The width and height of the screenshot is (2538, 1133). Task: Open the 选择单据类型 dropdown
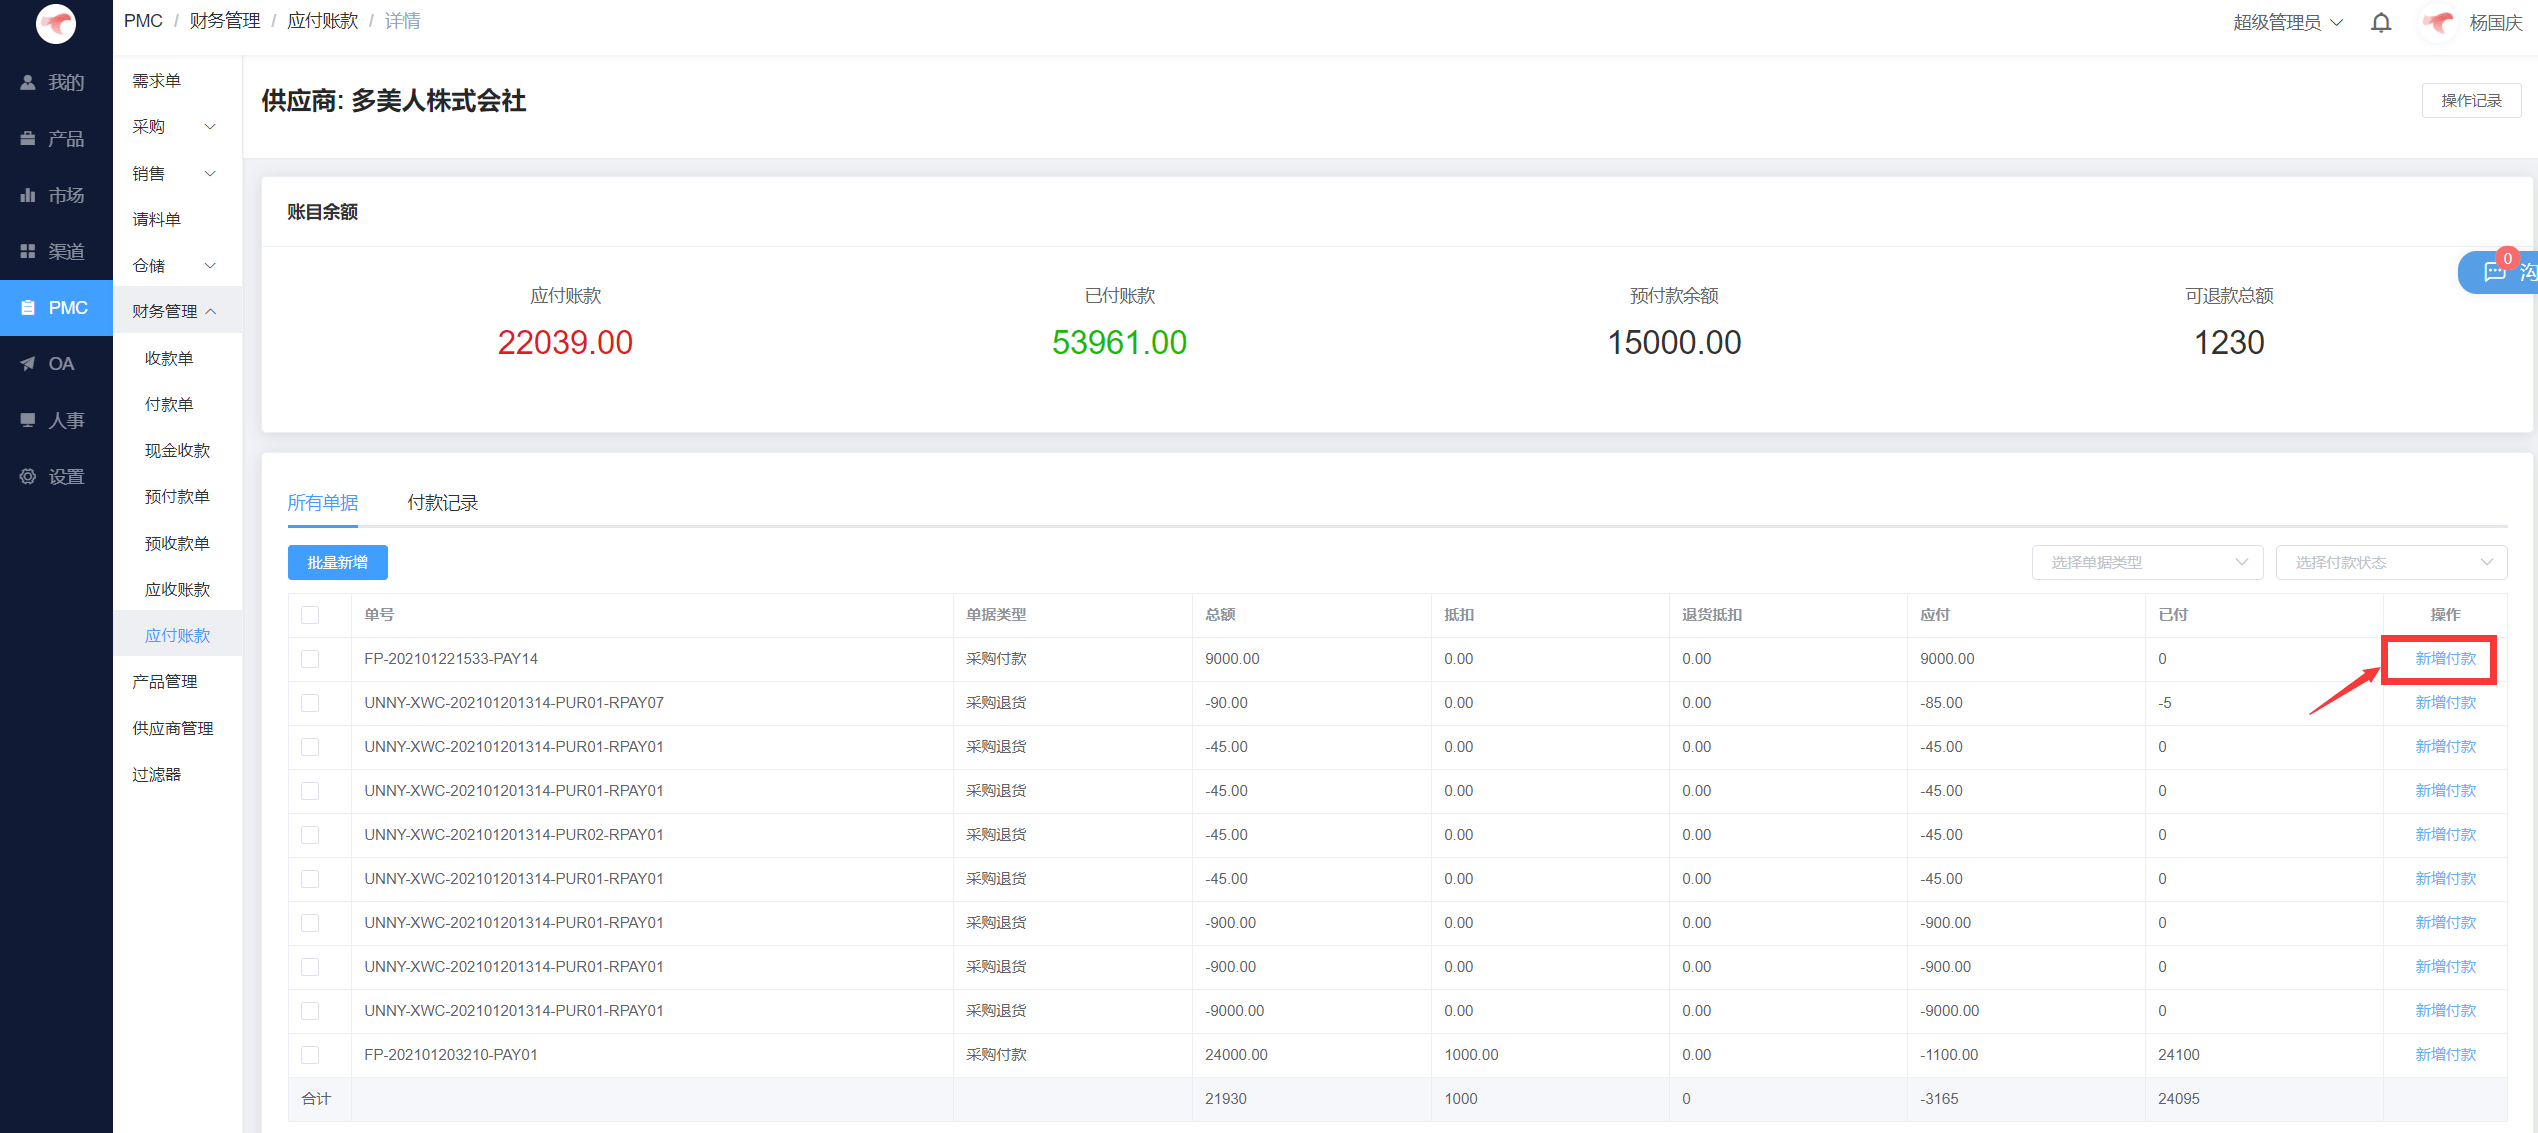coord(2146,562)
